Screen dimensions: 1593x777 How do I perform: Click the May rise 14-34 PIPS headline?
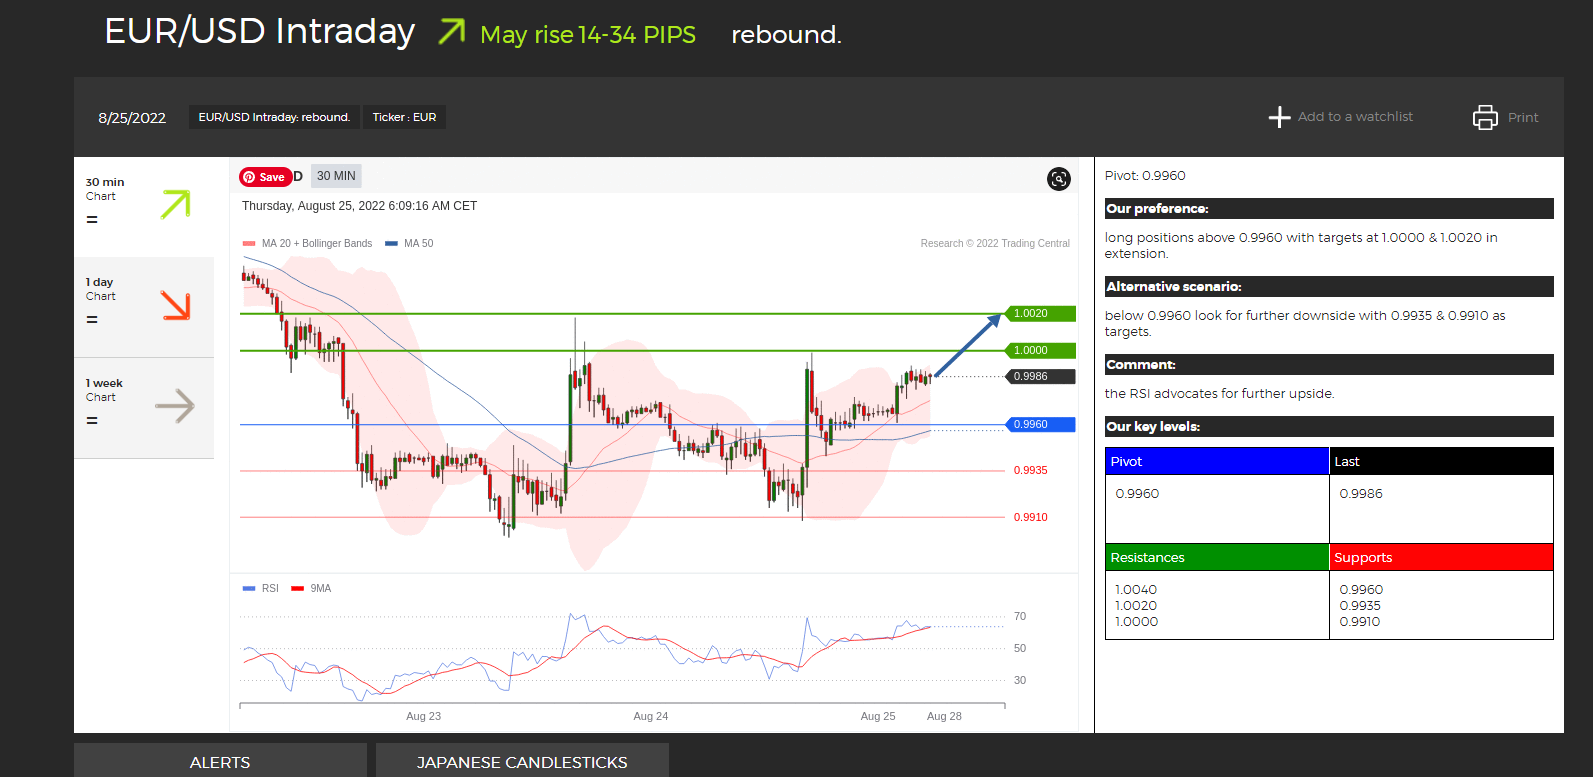click(x=588, y=35)
